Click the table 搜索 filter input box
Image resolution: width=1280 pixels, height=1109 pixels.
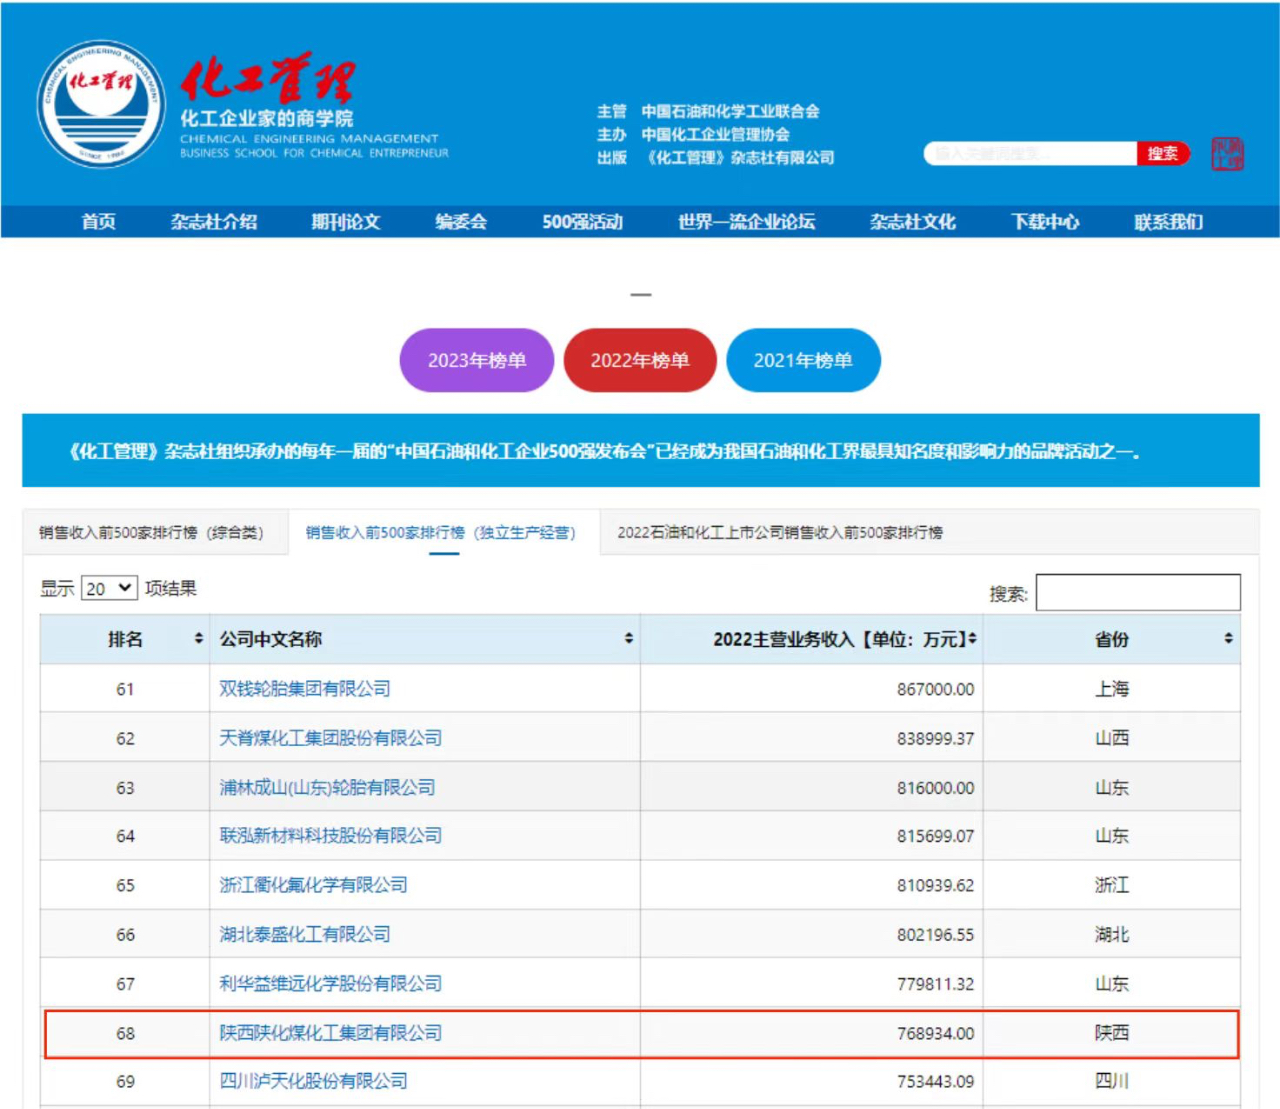(x=1138, y=593)
